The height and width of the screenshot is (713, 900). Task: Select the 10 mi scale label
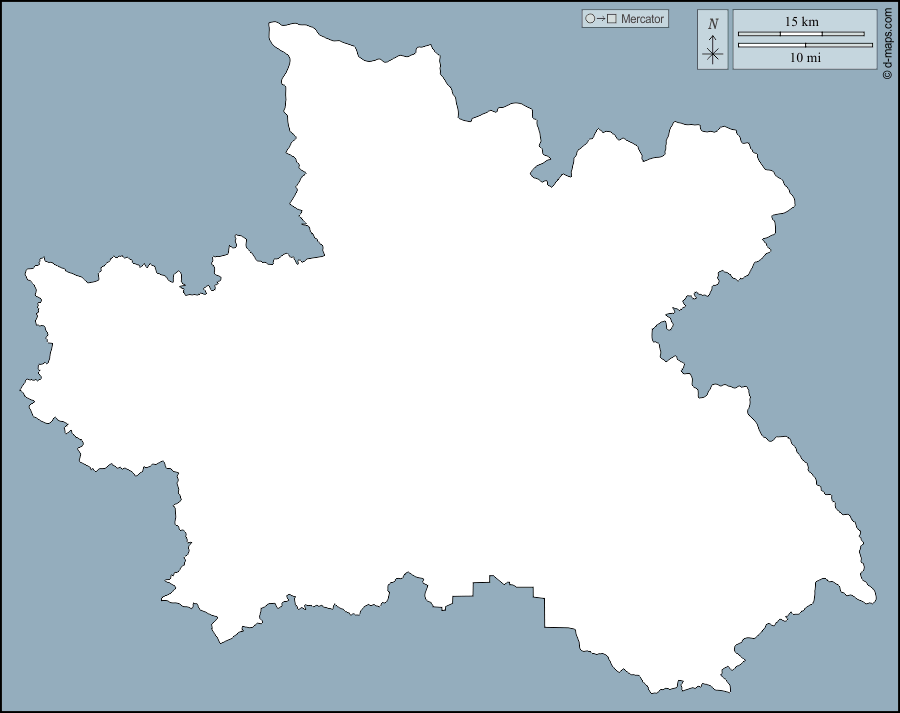pyautogui.click(x=805, y=58)
